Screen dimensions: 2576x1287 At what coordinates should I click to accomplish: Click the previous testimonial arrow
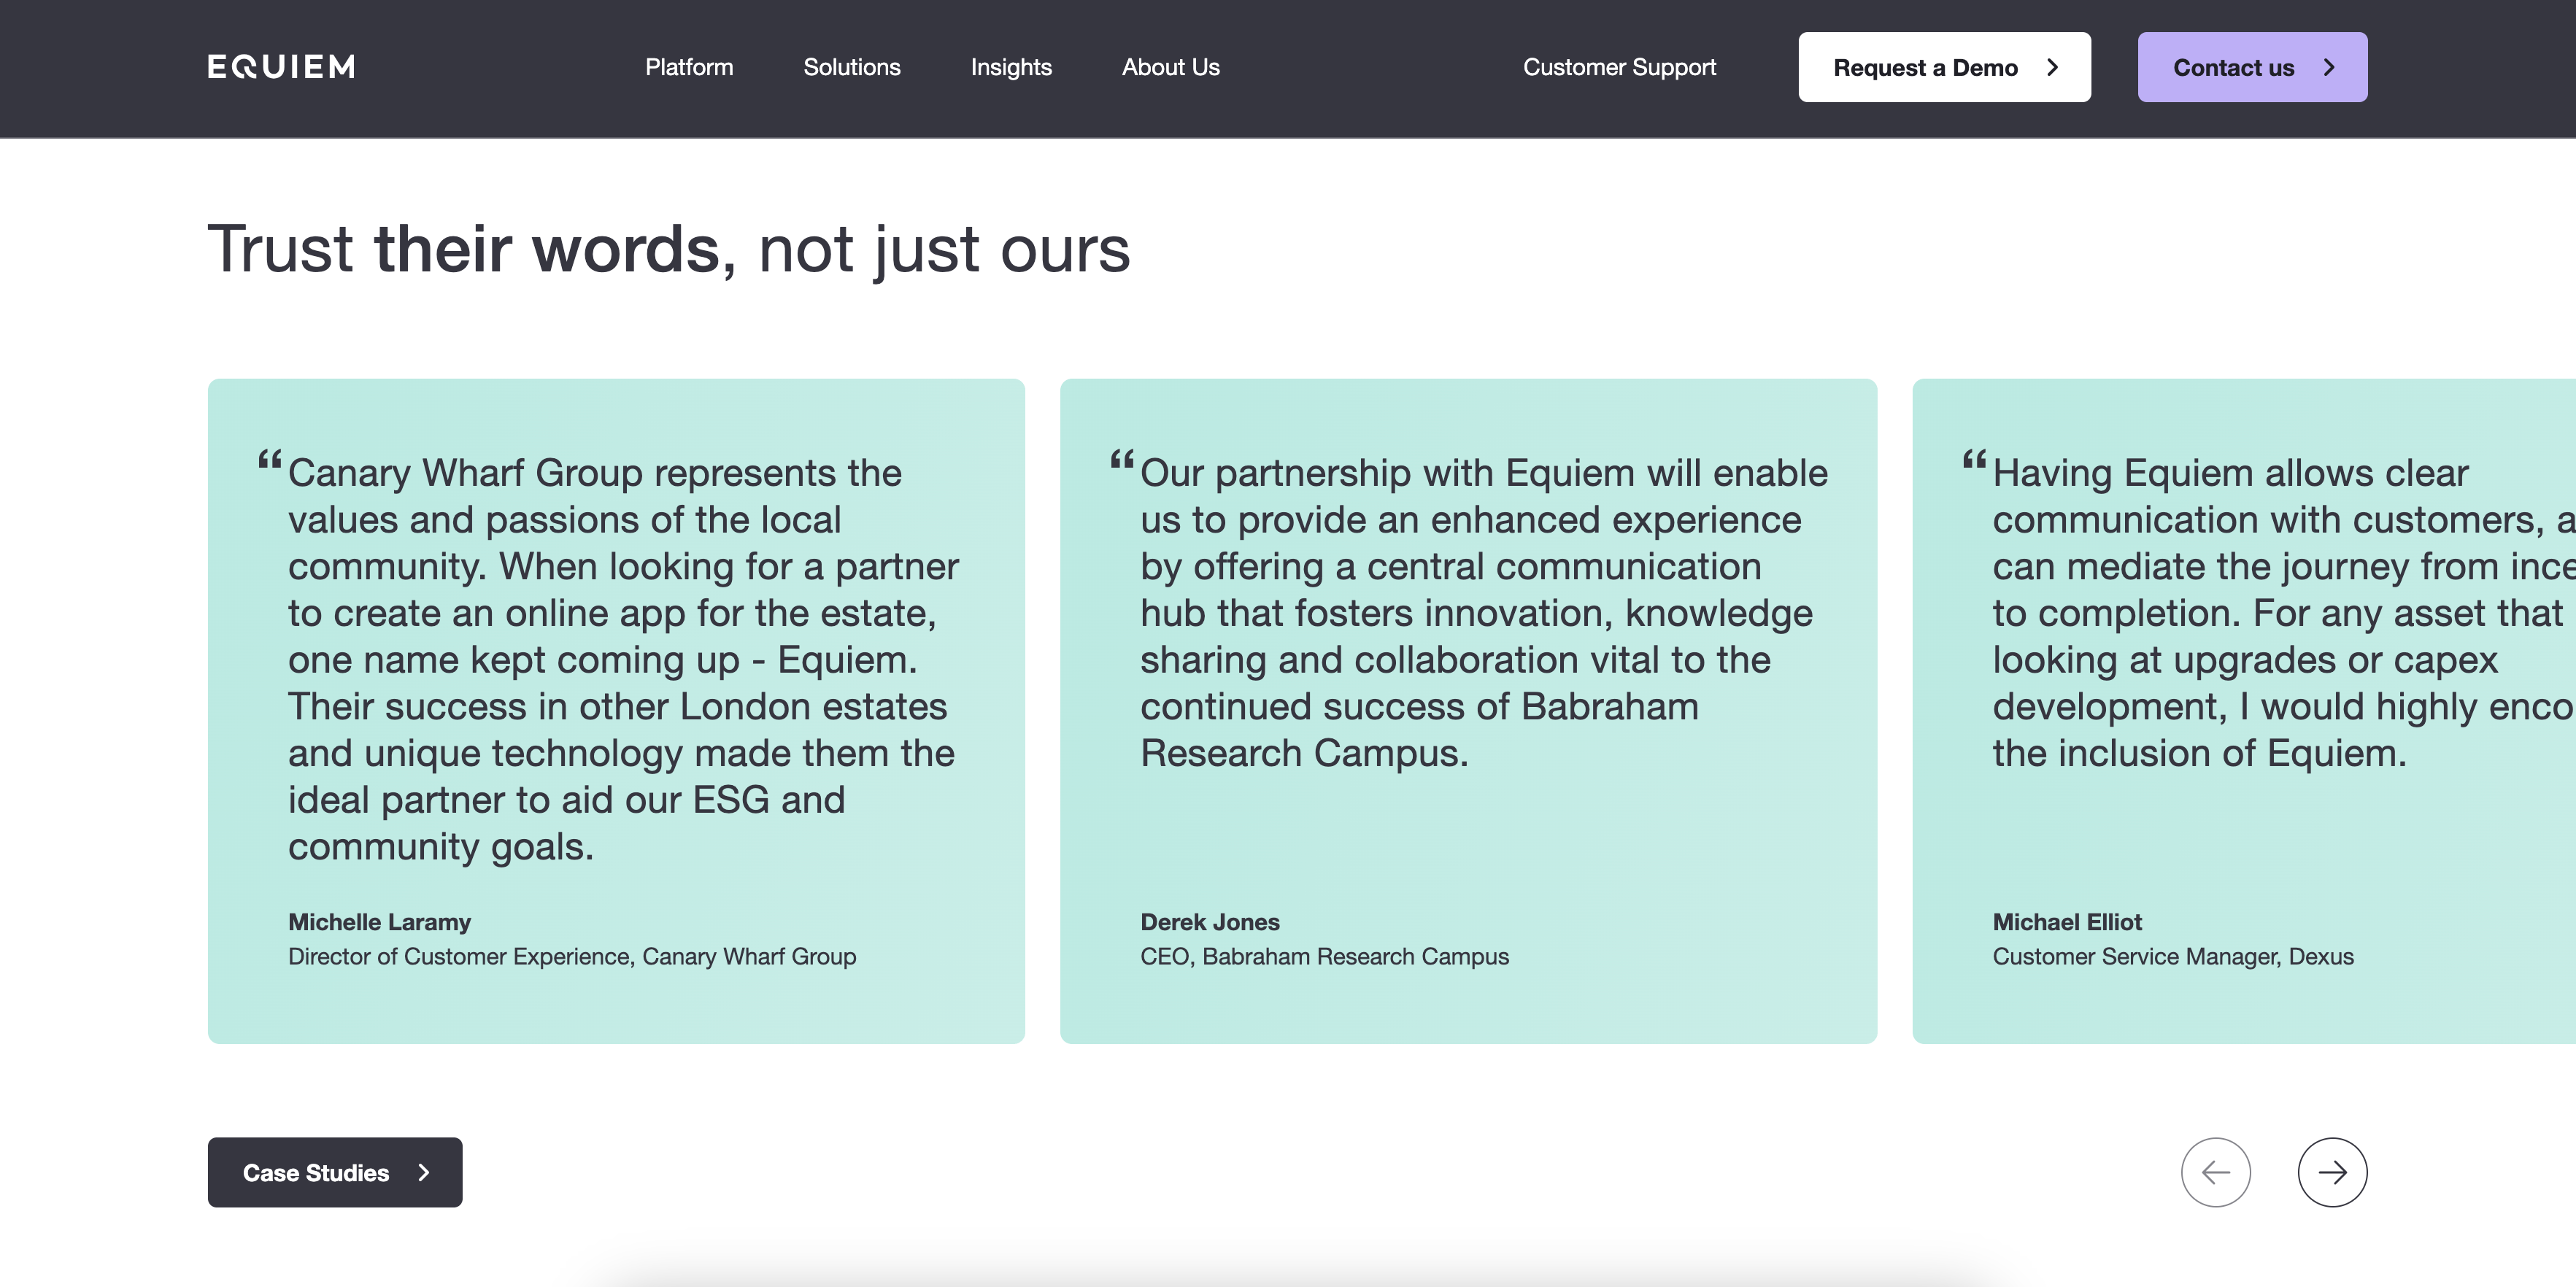coord(2215,1172)
